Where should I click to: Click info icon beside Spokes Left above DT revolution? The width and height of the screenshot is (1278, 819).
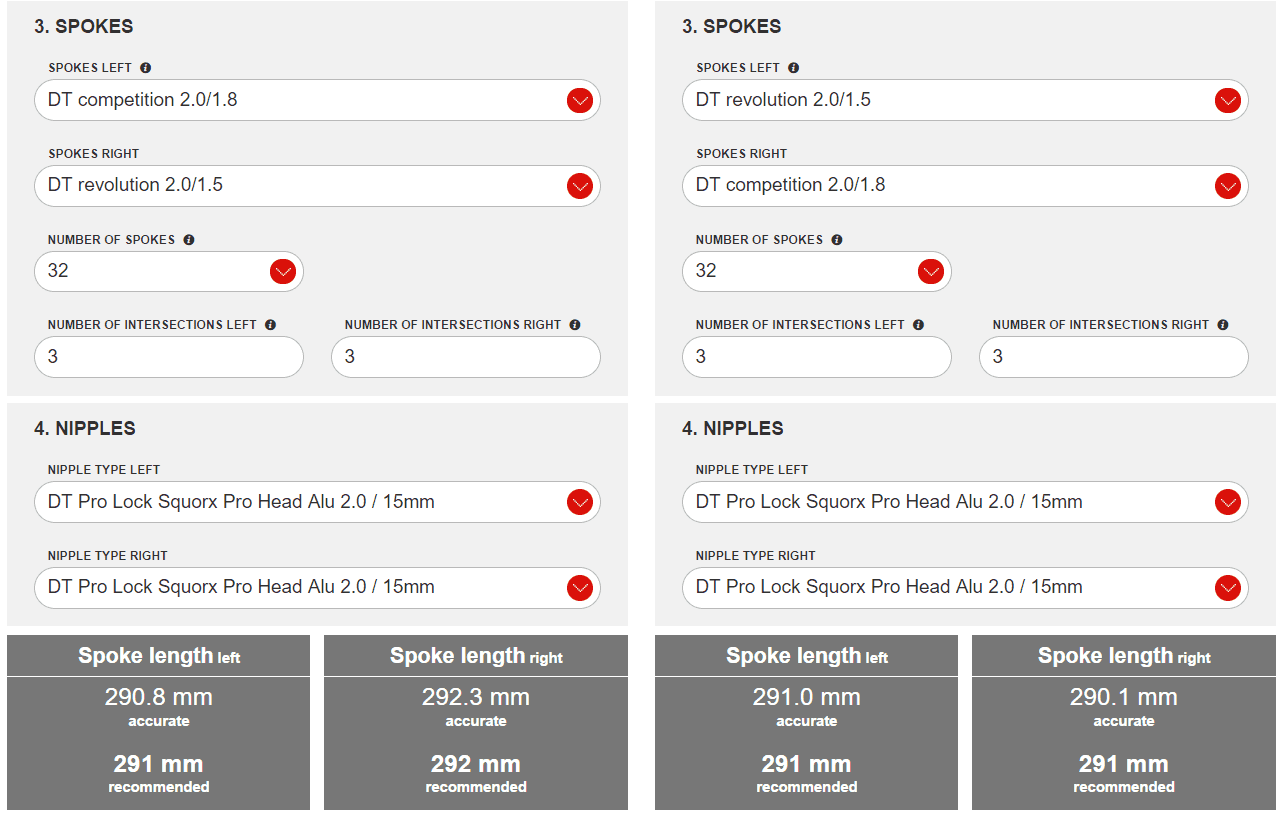[794, 68]
